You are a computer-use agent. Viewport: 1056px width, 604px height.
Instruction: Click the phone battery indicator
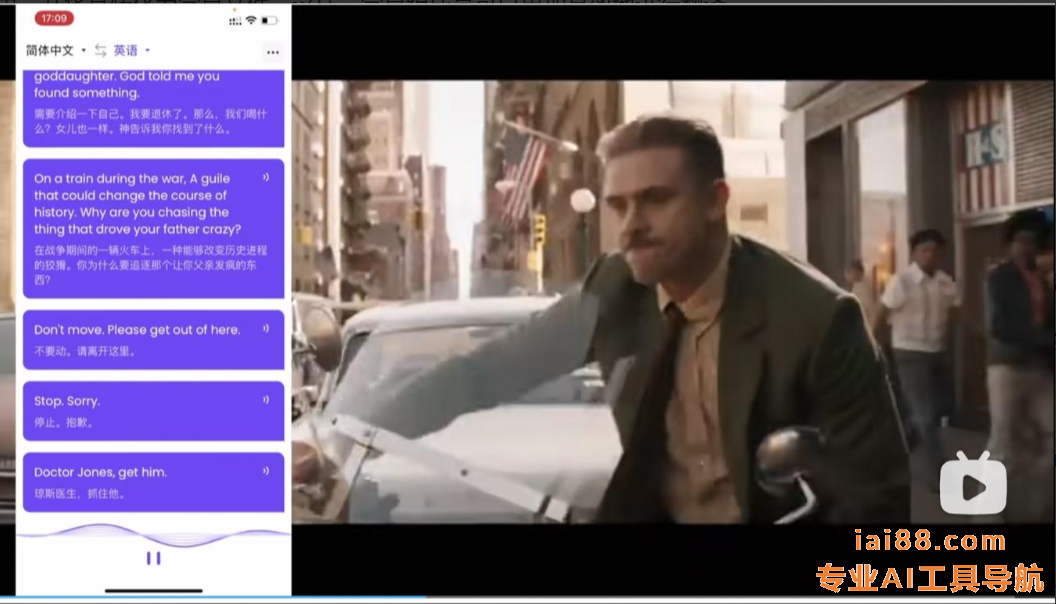(269, 21)
